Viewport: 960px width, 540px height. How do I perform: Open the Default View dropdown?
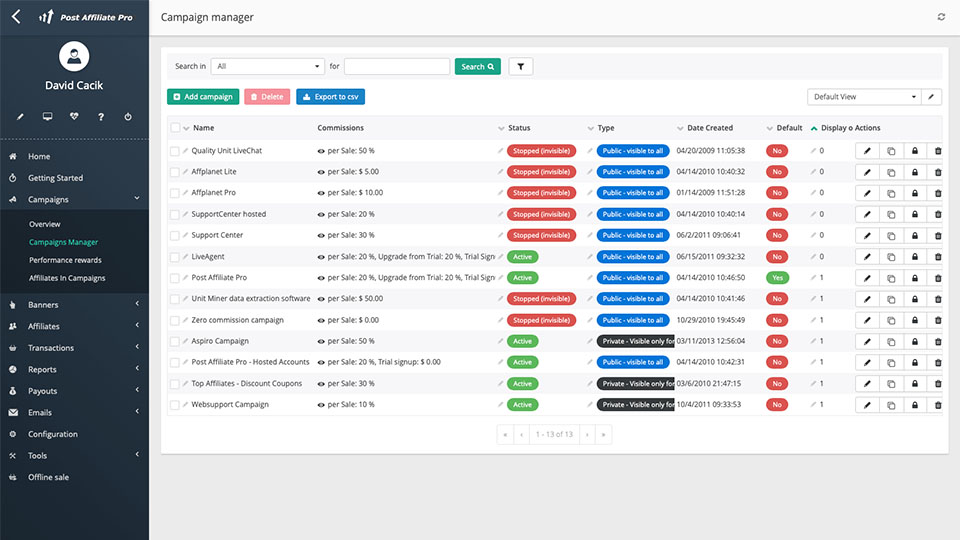864,97
